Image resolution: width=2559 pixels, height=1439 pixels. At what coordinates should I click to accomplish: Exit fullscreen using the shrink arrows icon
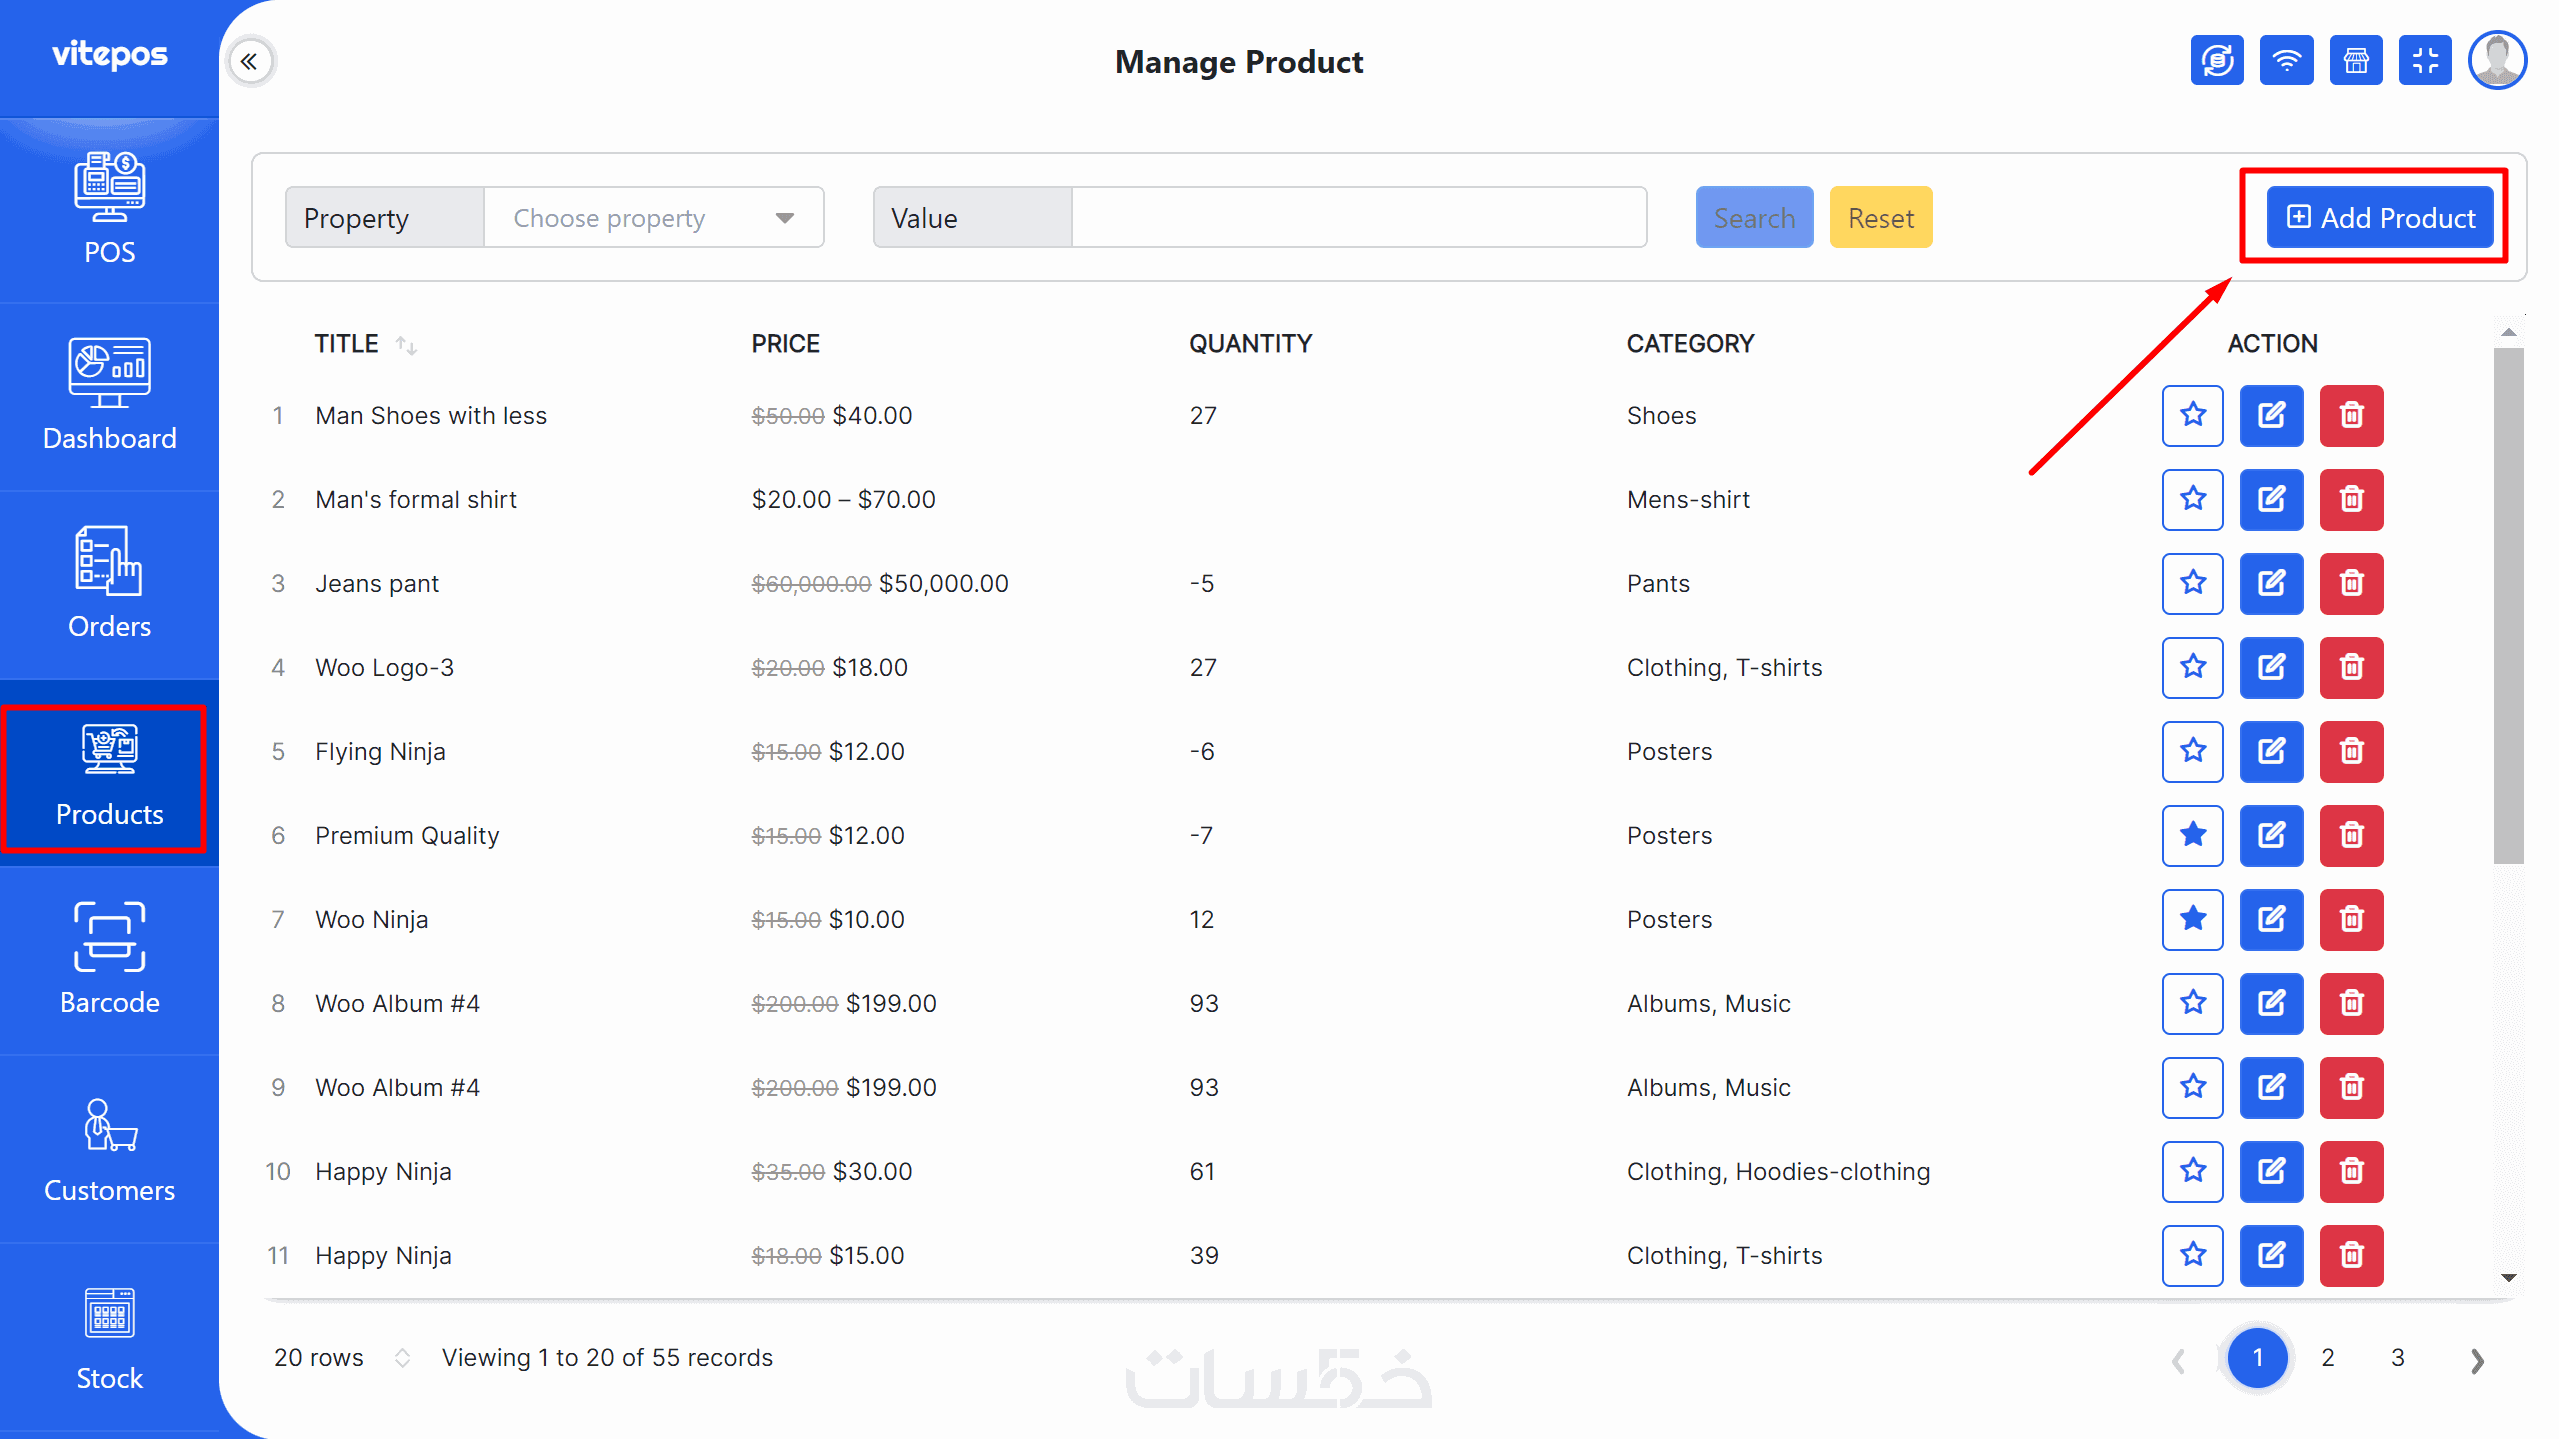[2425, 61]
